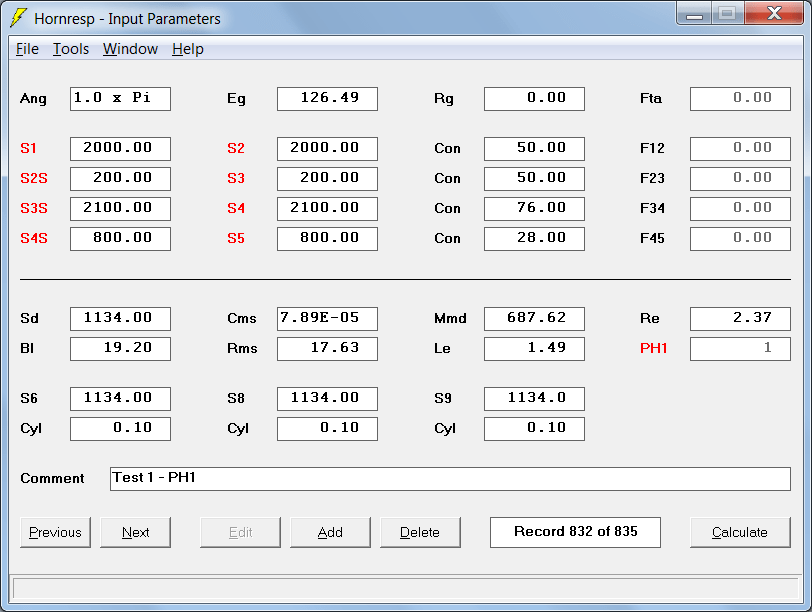Open the File menu
This screenshot has width=812, height=612.
(27, 49)
